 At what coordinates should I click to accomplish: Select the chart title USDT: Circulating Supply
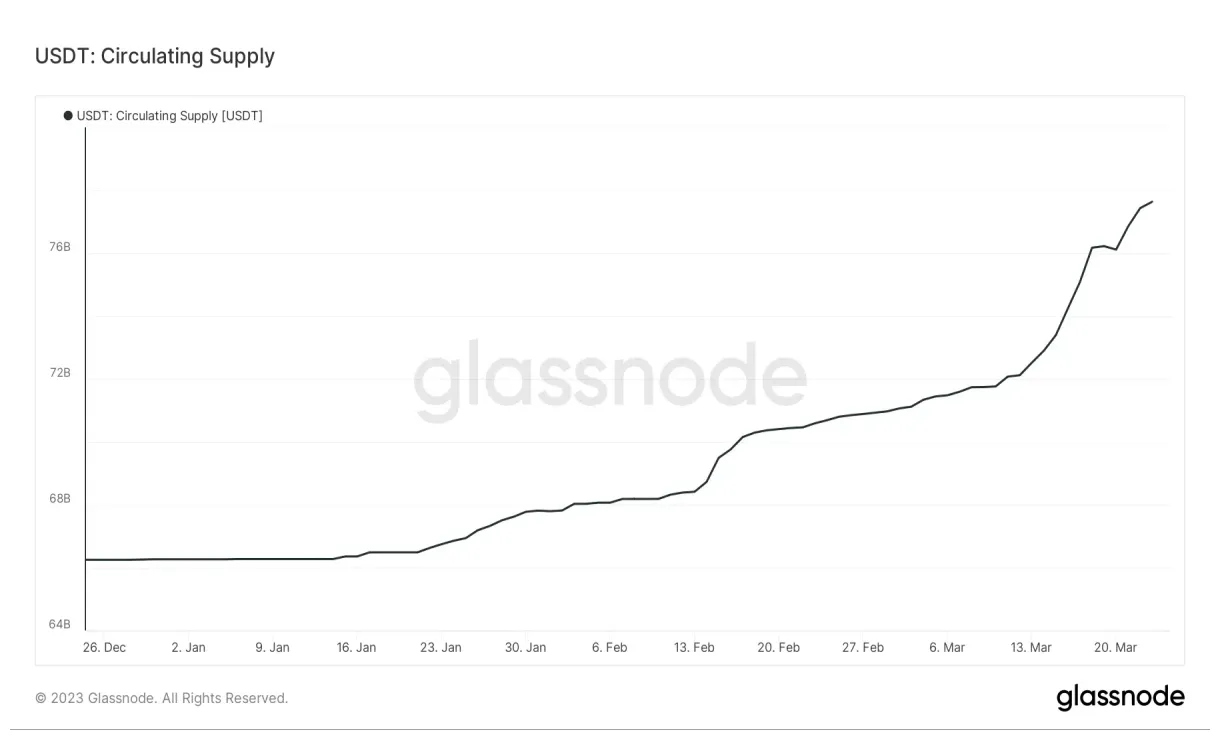click(x=155, y=56)
